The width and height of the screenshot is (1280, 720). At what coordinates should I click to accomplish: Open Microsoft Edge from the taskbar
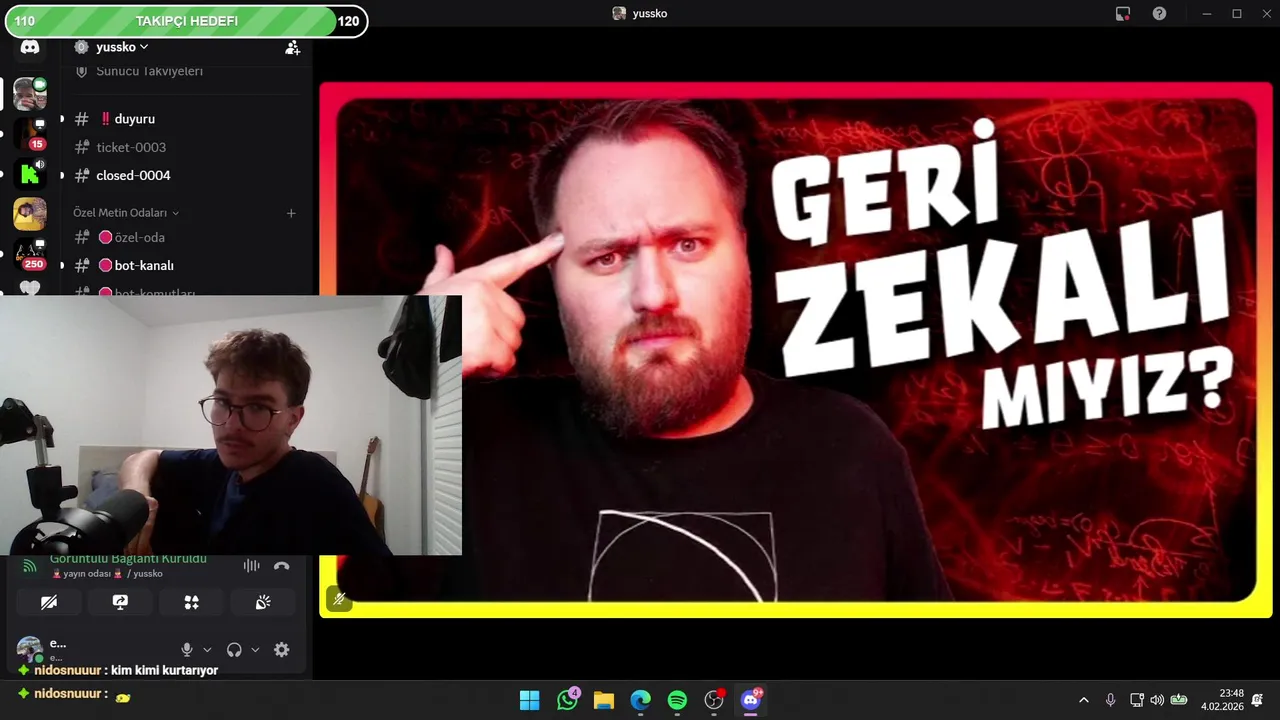coord(640,700)
